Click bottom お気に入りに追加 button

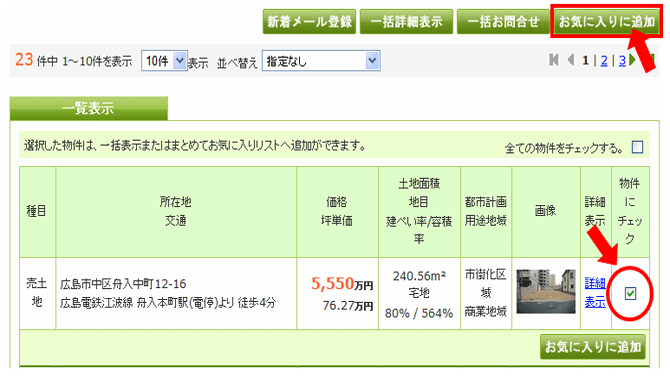pyautogui.click(x=593, y=346)
